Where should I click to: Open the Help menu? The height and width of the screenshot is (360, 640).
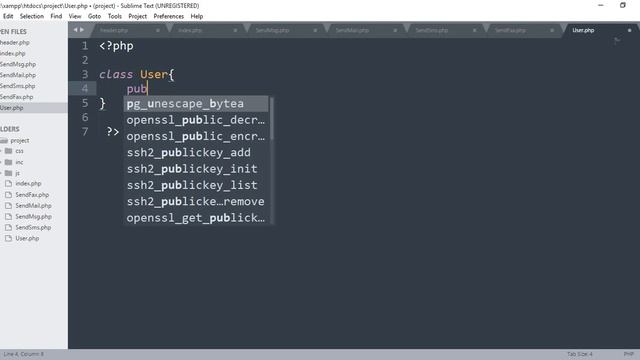[x=197, y=16]
